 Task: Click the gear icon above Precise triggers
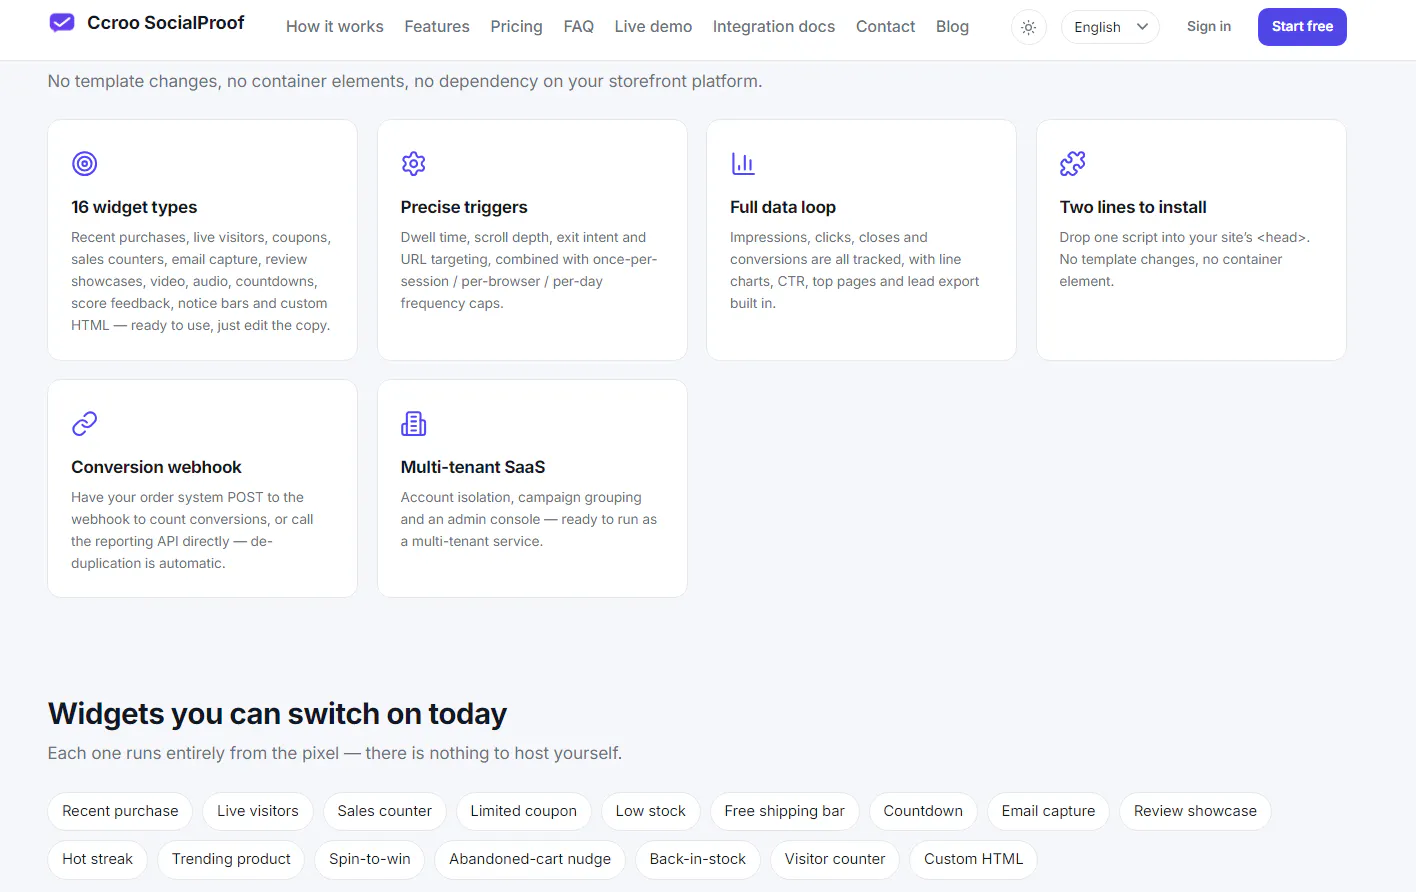[x=414, y=163]
